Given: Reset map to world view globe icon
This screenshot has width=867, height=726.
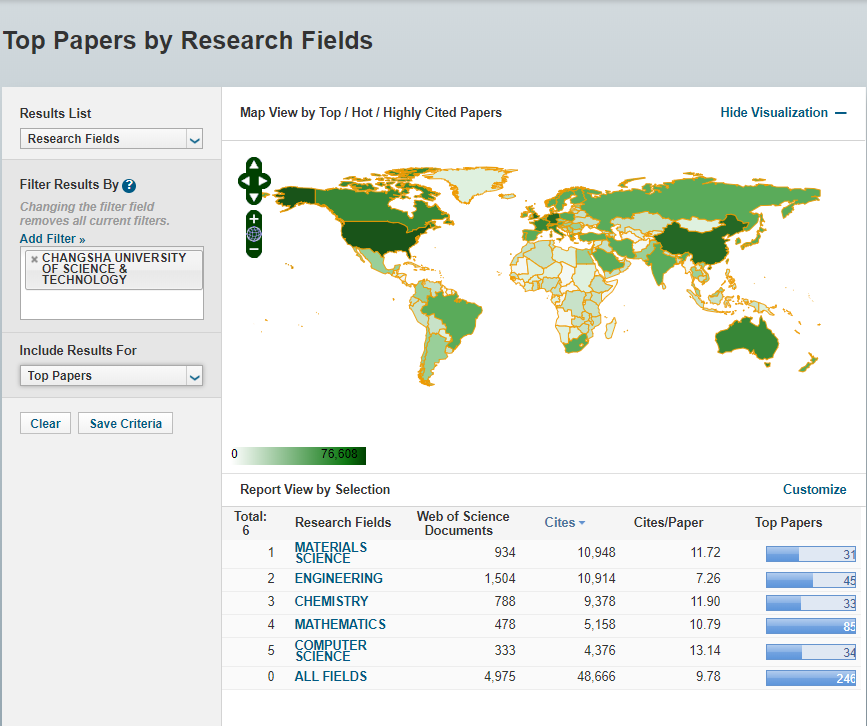Looking at the screenshot, I should (x=254, y=234).
